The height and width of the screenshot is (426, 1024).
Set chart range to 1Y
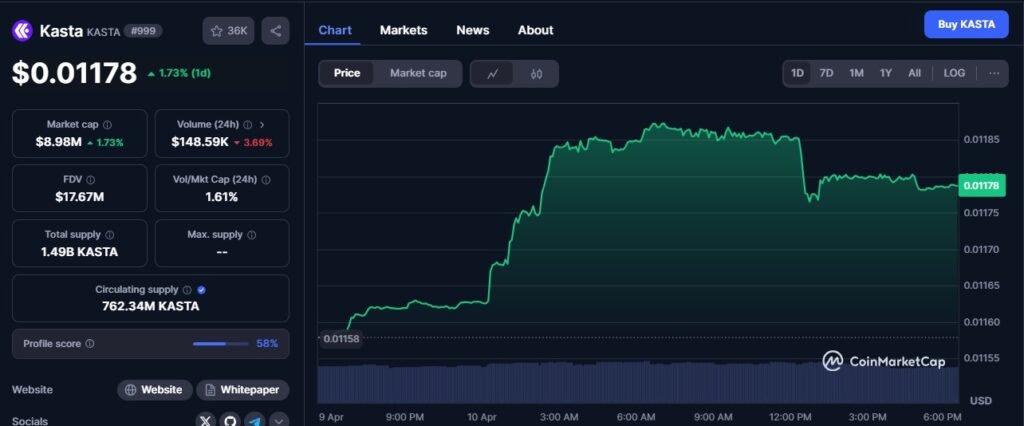886,73
